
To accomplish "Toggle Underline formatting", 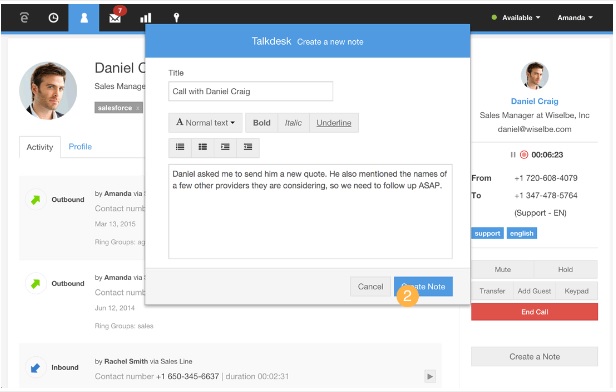I will coord(334,123).
